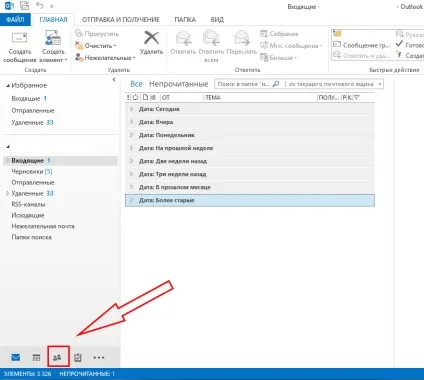Screen dimensions: 424x380
Task: Open Calendar navigation icon
Action: [x=36, y=357]
